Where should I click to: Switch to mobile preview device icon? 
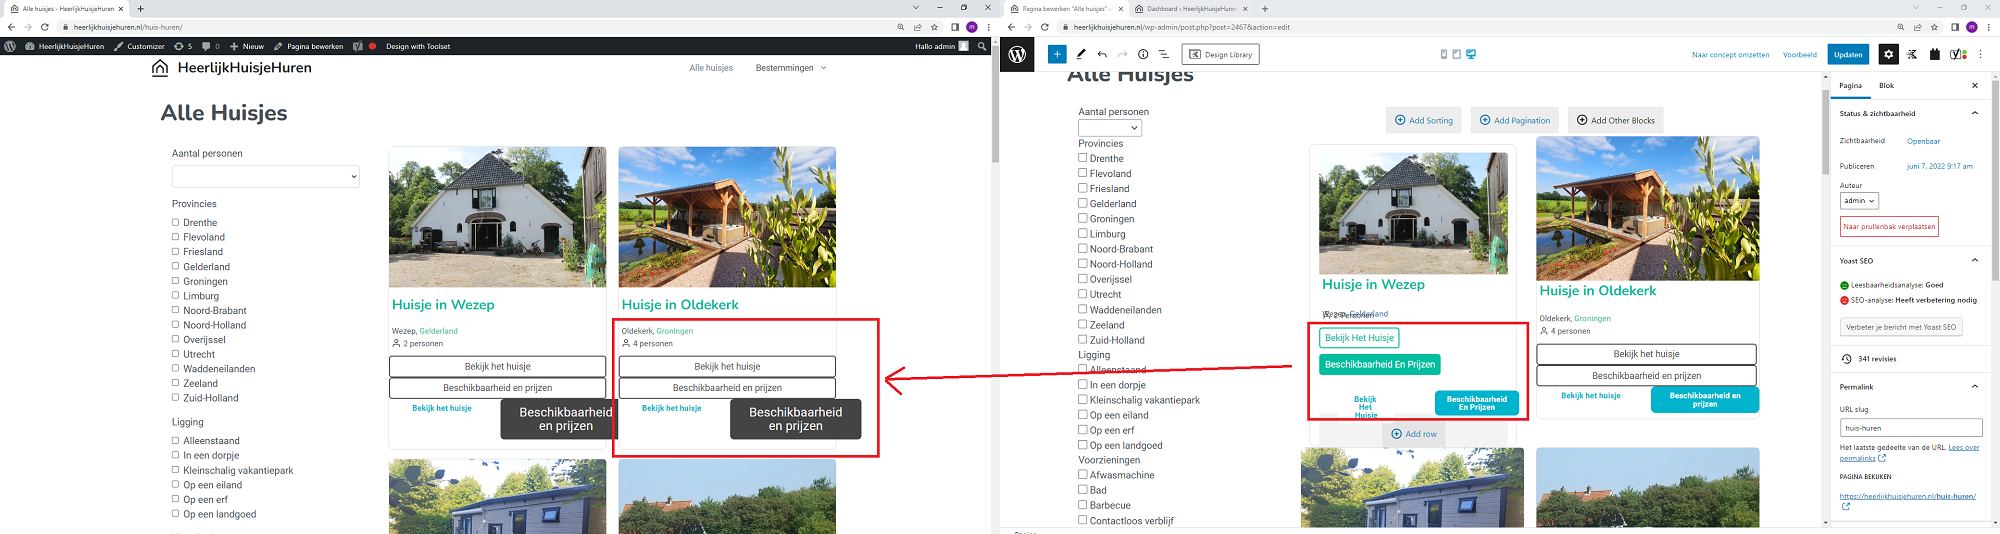[1443, 54]
